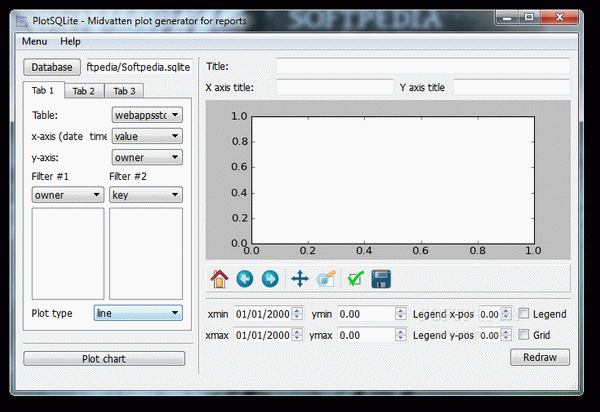Open the x-axis column dropdown showing value
Viewport: 600px width, 412px height.
pos(147,136)
